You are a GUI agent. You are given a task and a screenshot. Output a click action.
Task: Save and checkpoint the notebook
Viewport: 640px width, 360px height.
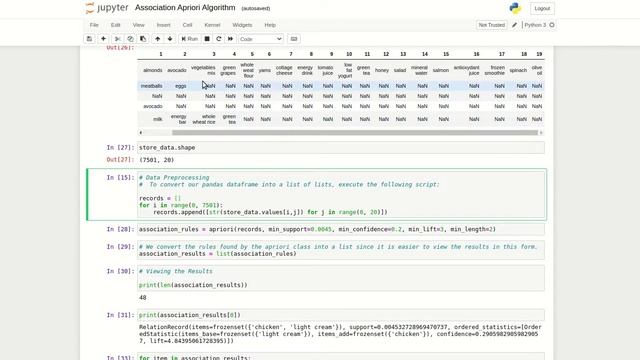click(89, 39)
